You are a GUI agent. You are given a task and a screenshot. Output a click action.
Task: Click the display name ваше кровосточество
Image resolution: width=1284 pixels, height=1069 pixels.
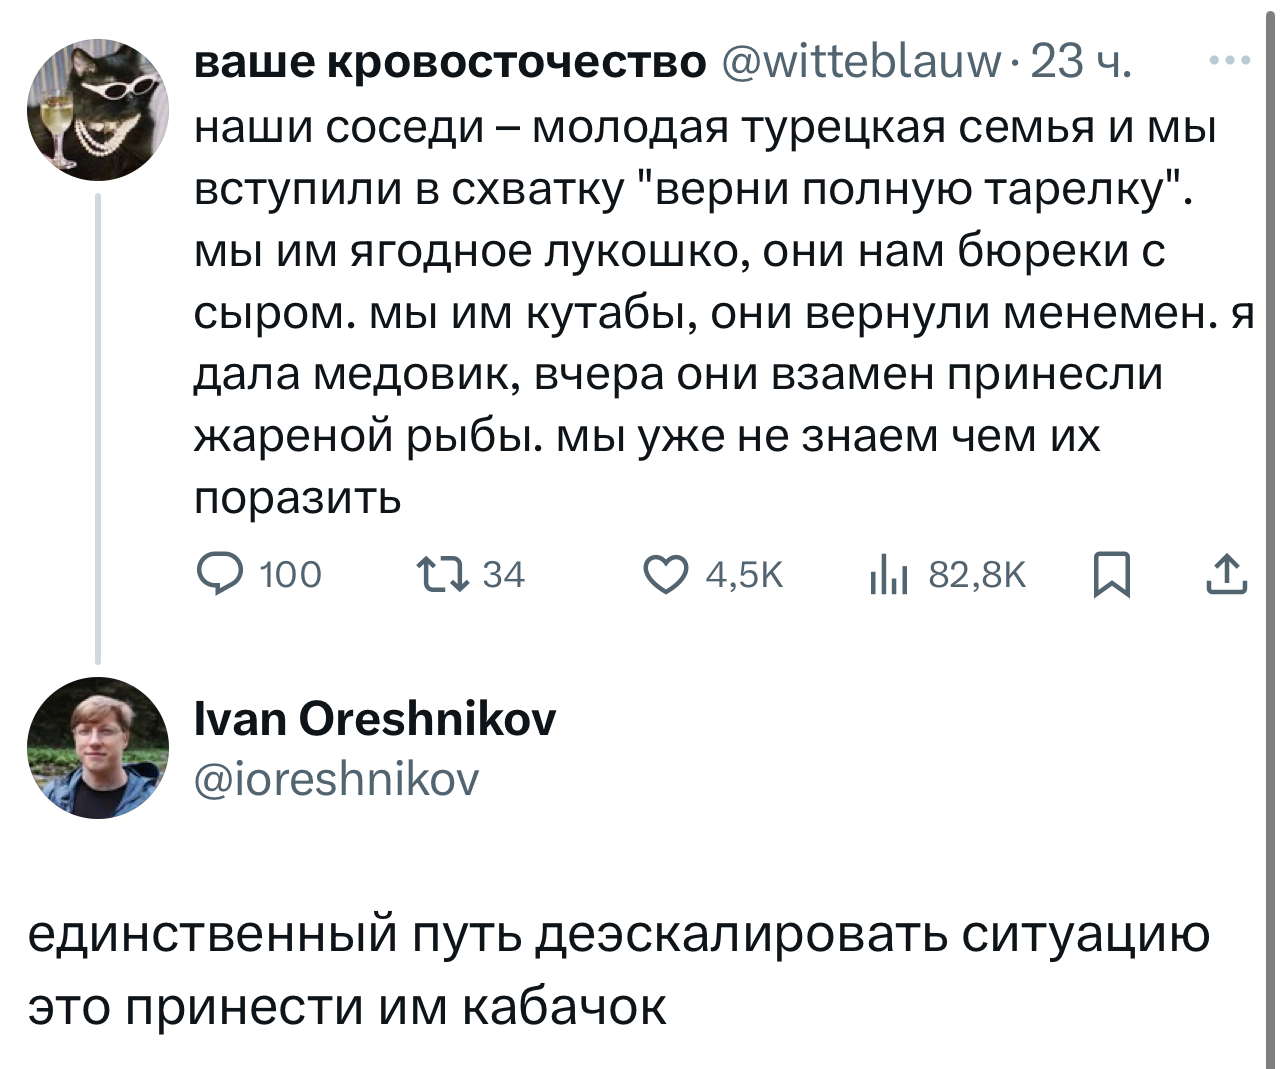[x=449, y=62]
